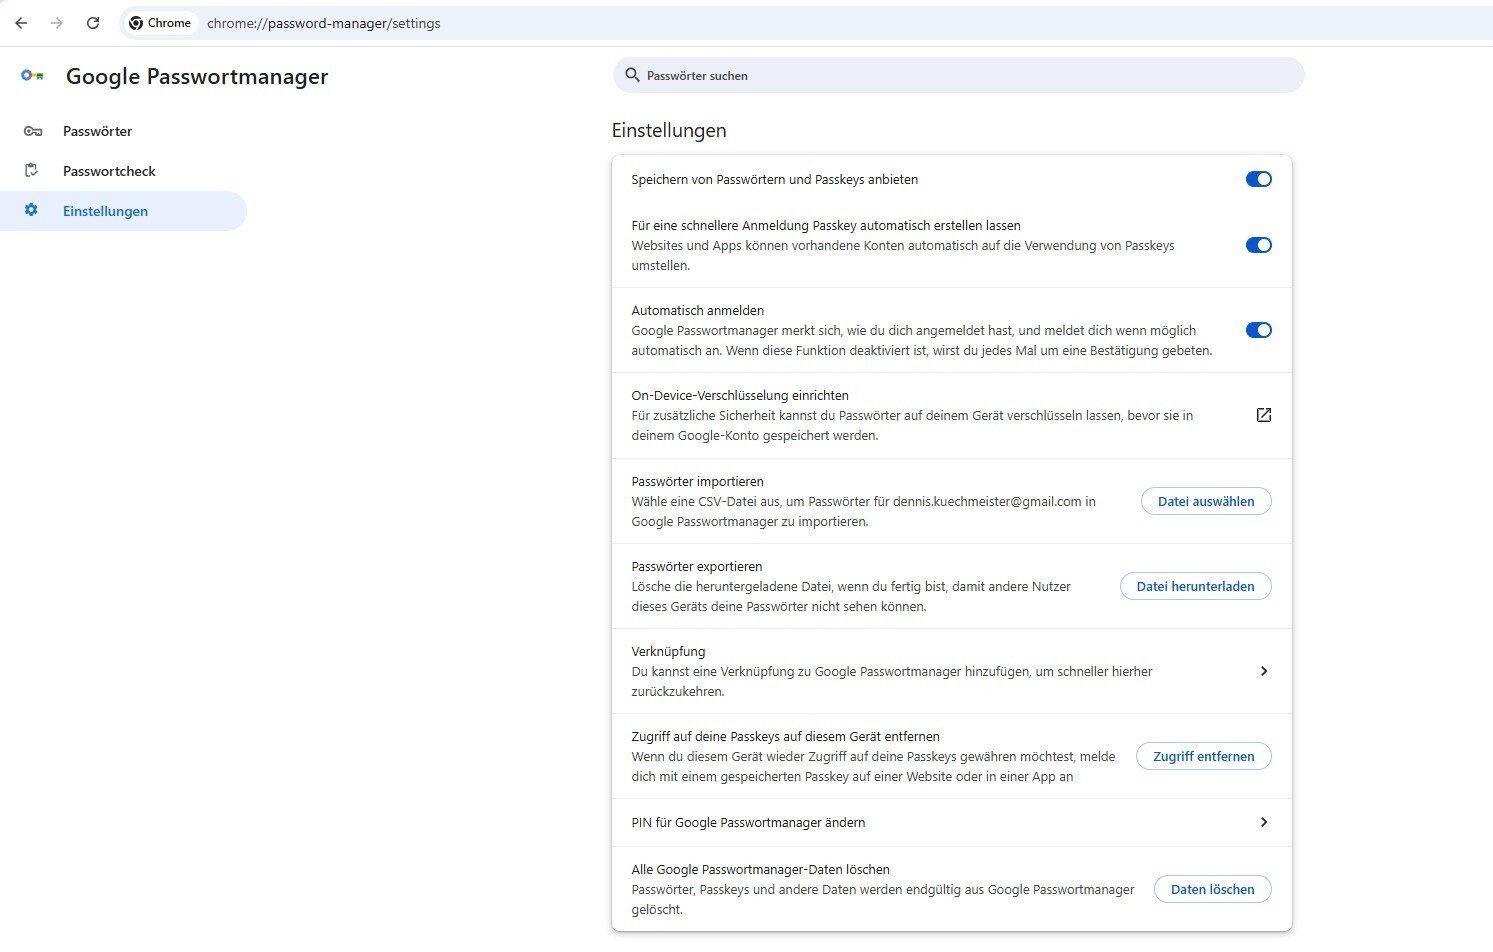Click the Zugriff entfernen button

pyautogui.click(x=1203, y=756)
